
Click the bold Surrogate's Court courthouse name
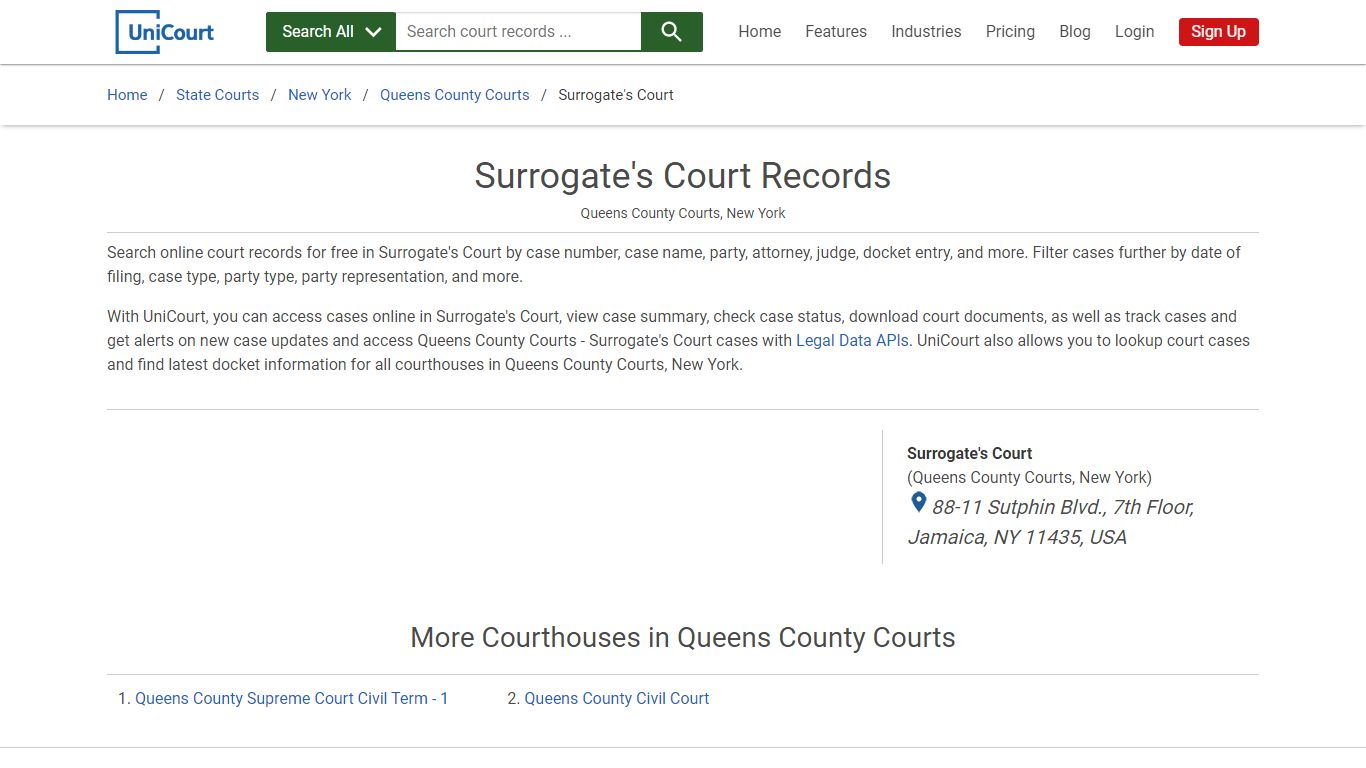(x=969, y=453)
